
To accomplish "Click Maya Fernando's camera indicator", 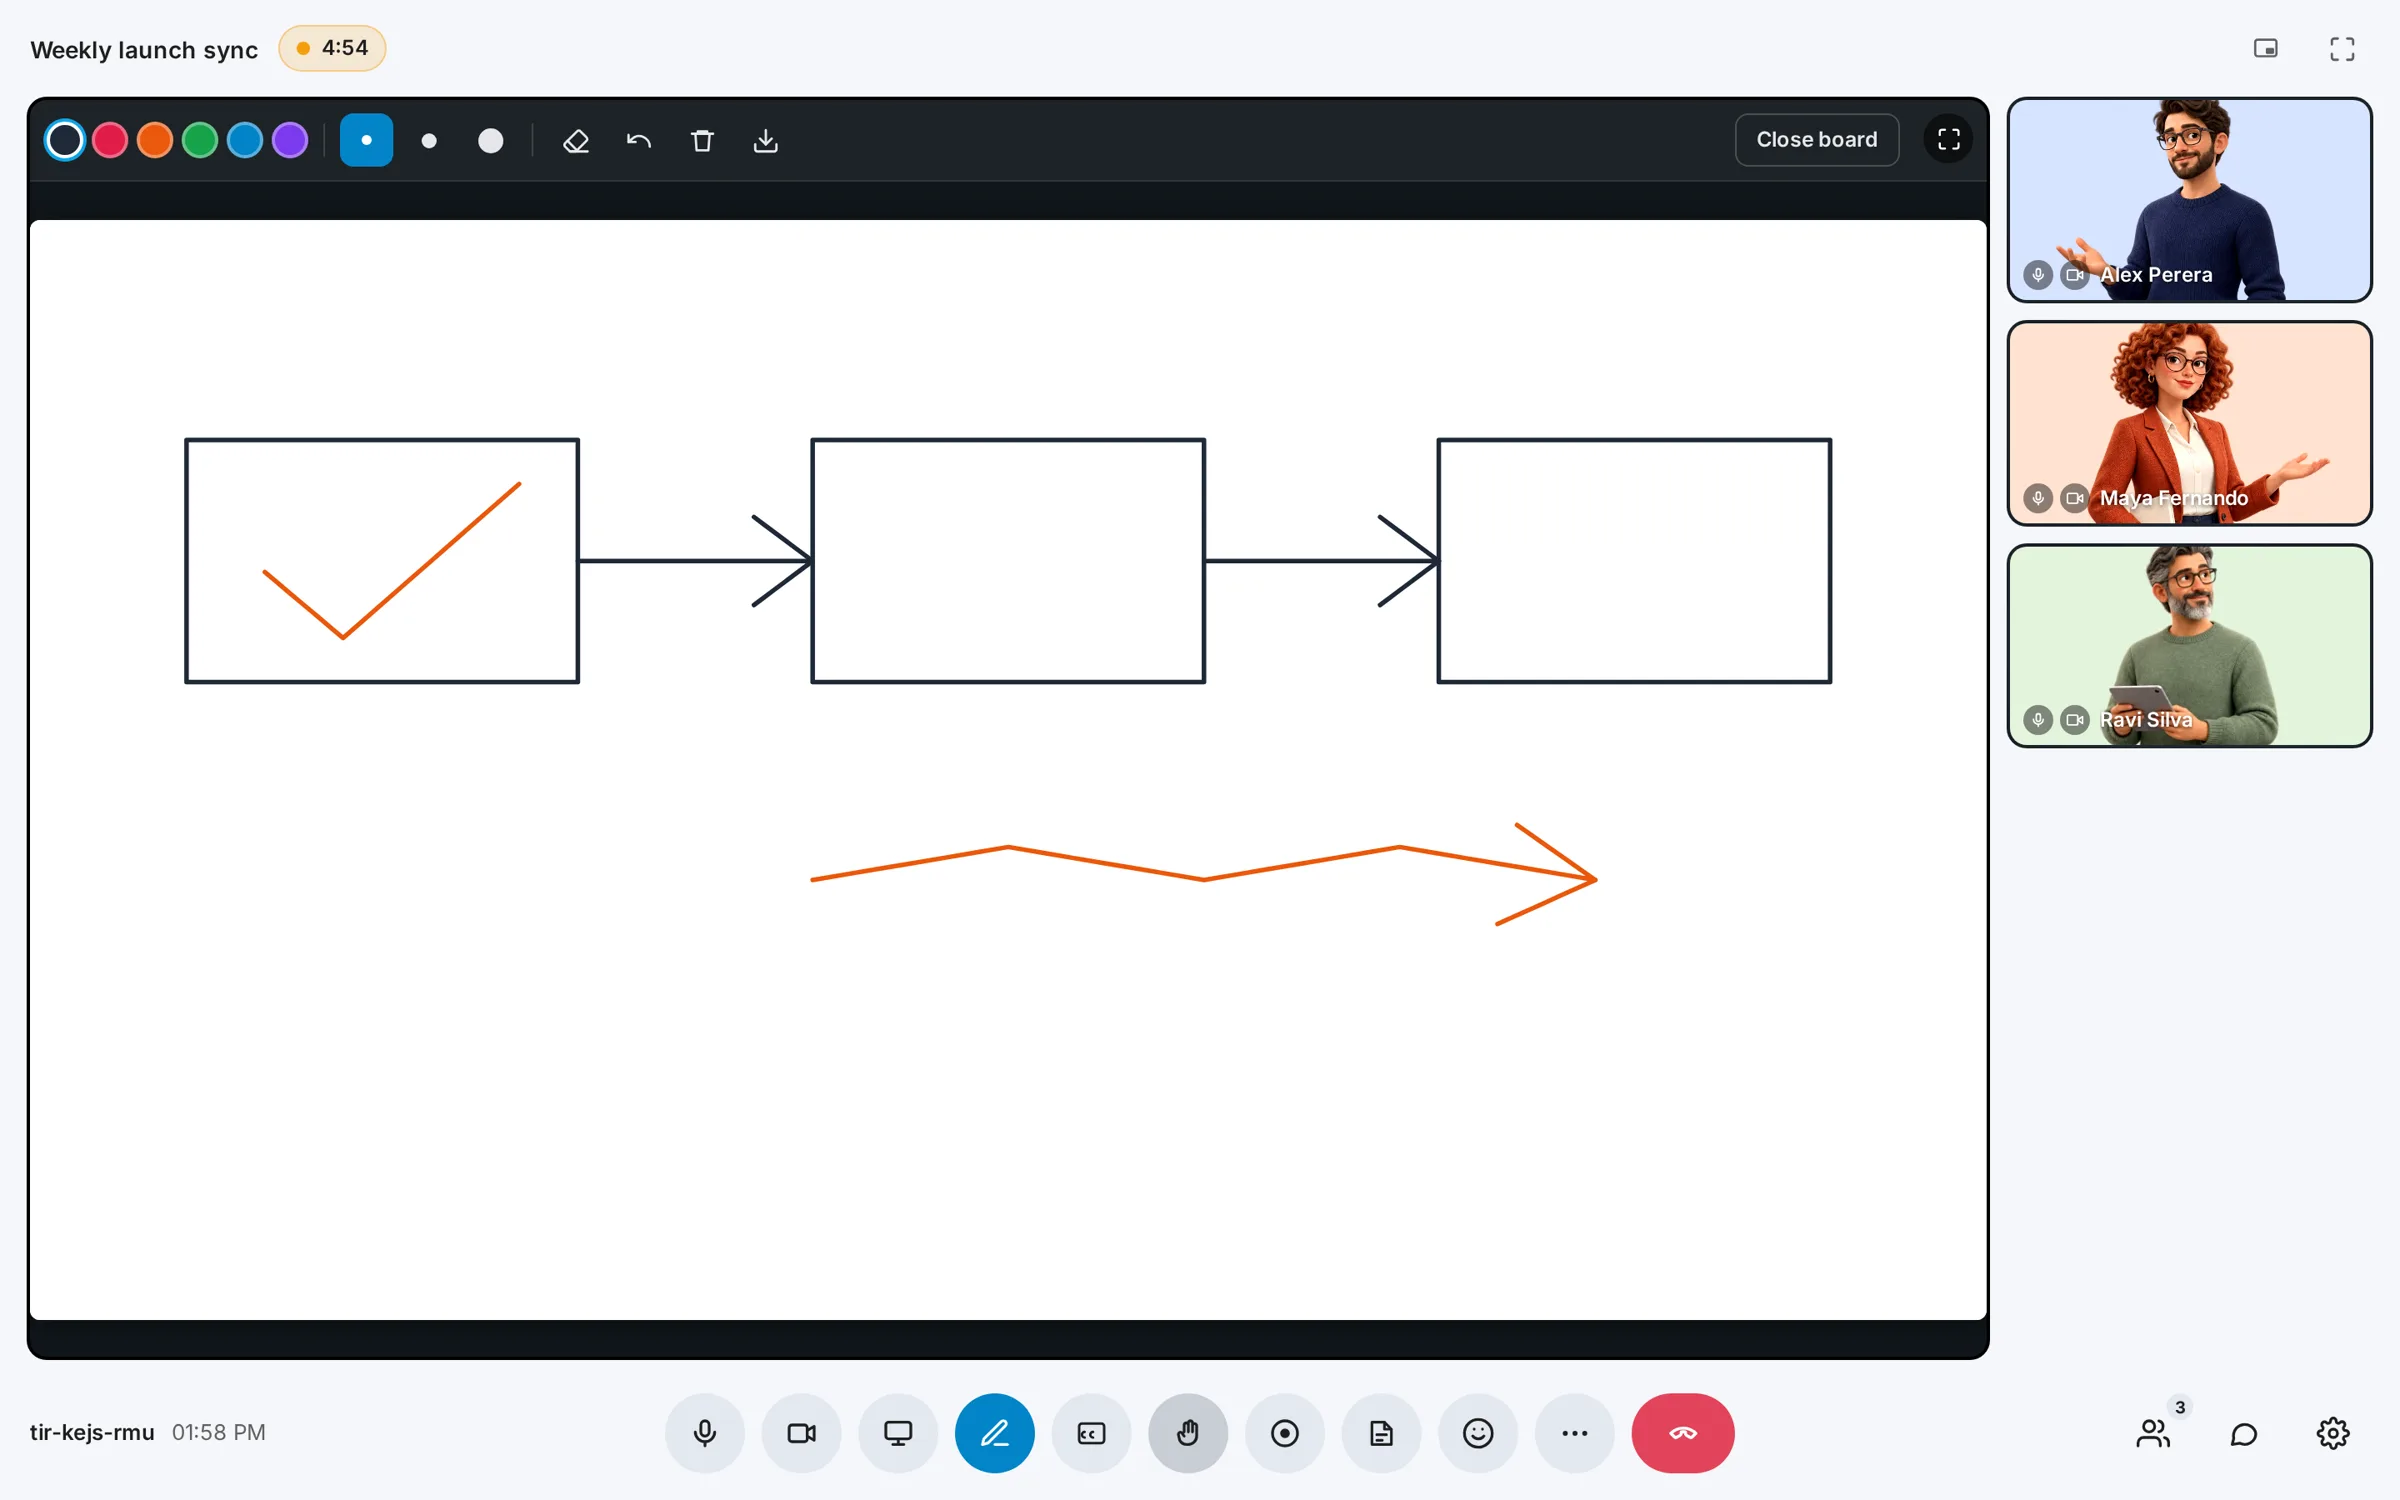I will click(2075, 497).
